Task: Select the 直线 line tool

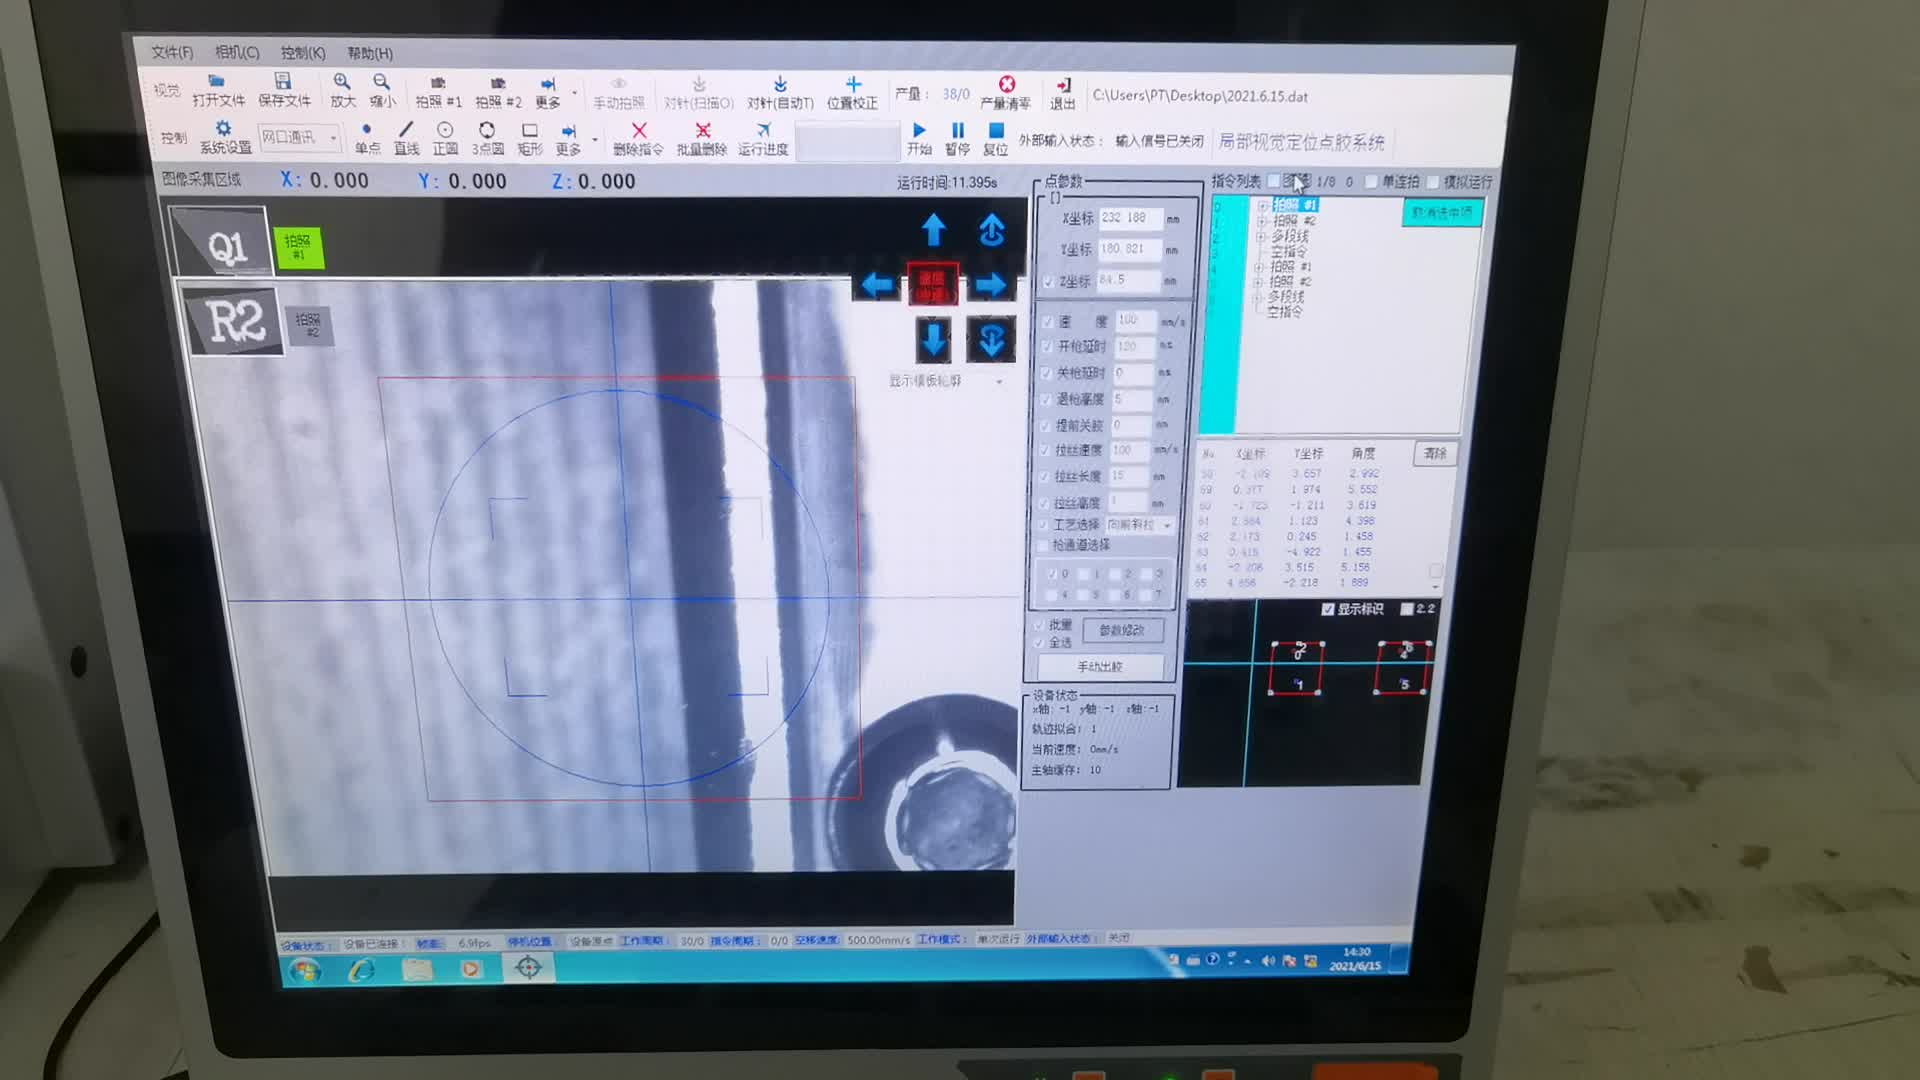Action: (x=406, y=138)
